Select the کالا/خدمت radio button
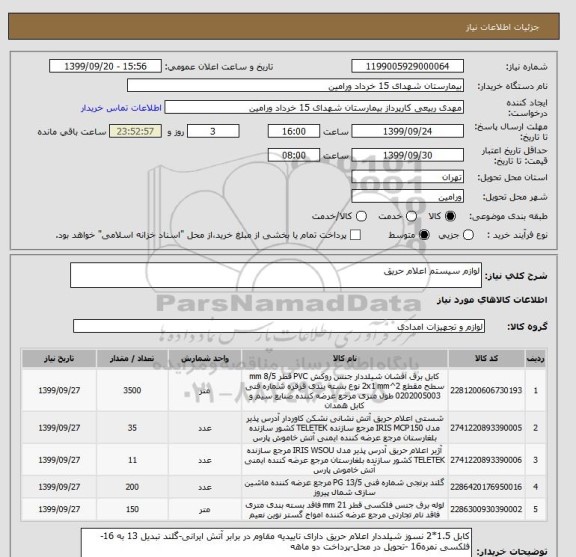The image size is (576, 557). click(361, 216)
